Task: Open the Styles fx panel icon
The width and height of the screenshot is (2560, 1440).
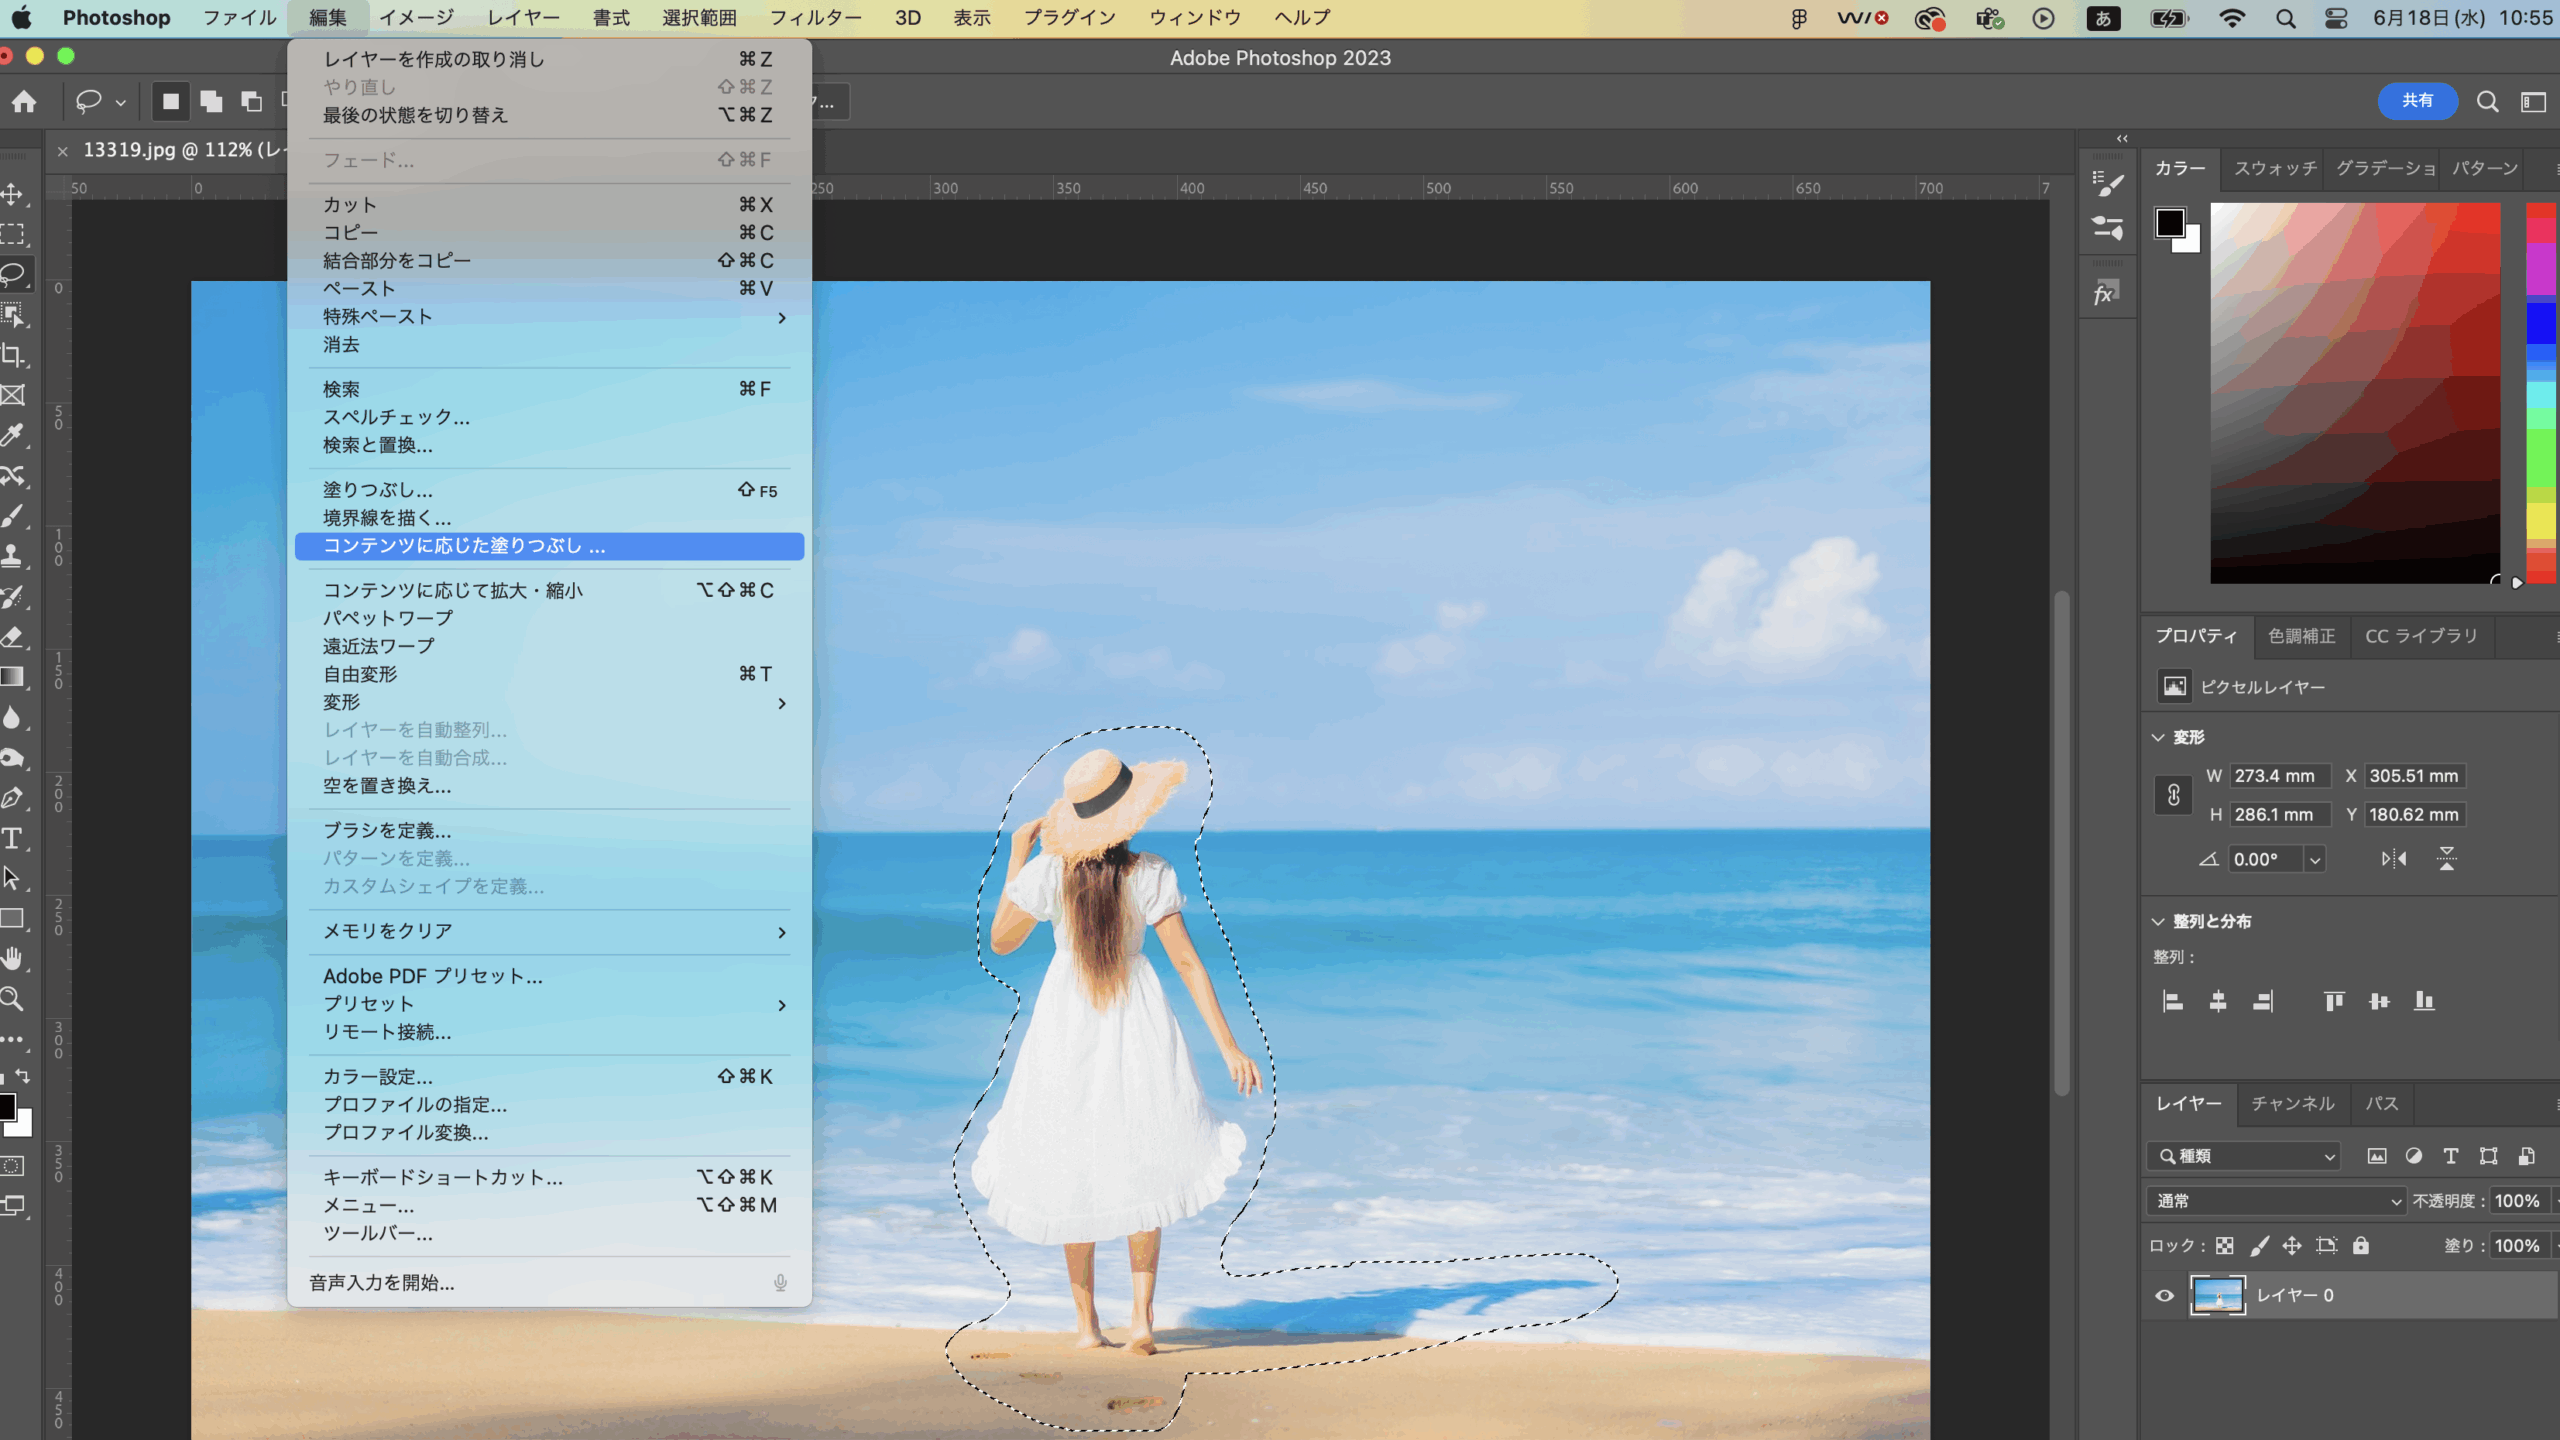Action: [x=2106, y=293]
